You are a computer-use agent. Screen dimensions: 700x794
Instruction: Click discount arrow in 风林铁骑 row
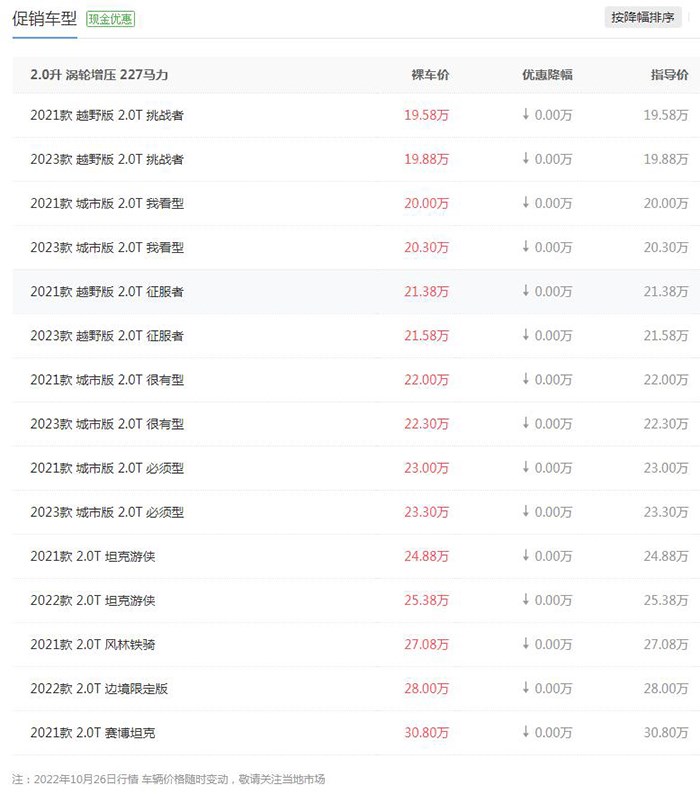pos(526,644)
